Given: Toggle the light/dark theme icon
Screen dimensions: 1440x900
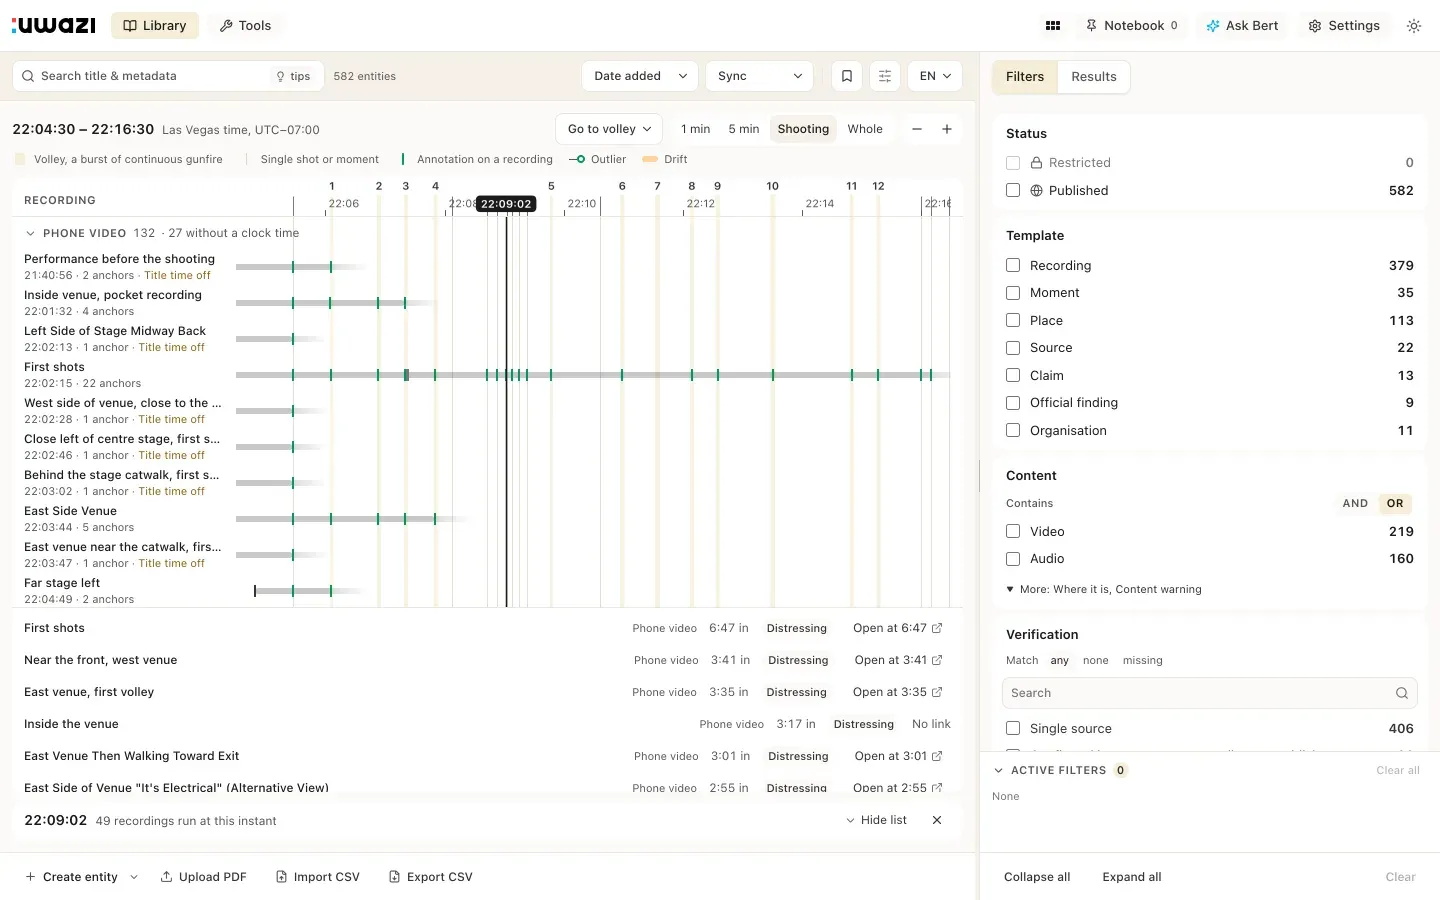Looking at the screenshot, I should pos(1414,26).
